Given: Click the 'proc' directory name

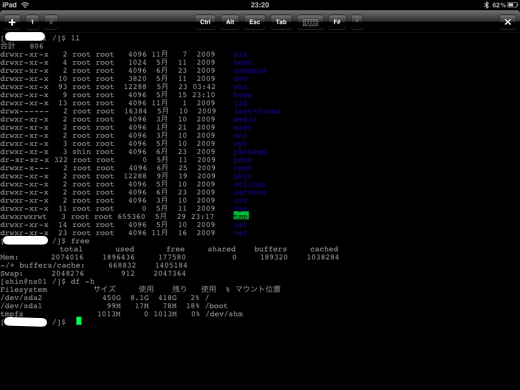Looking at the screenshot, I should (243, 160).
